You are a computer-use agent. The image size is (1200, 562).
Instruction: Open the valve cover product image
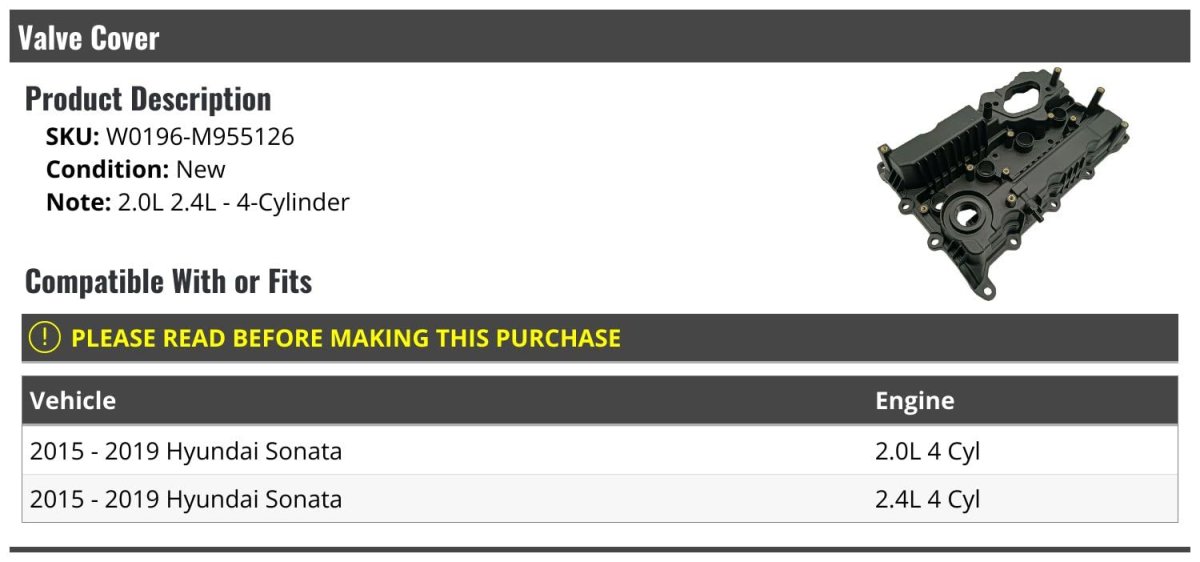coord(1003,190)
